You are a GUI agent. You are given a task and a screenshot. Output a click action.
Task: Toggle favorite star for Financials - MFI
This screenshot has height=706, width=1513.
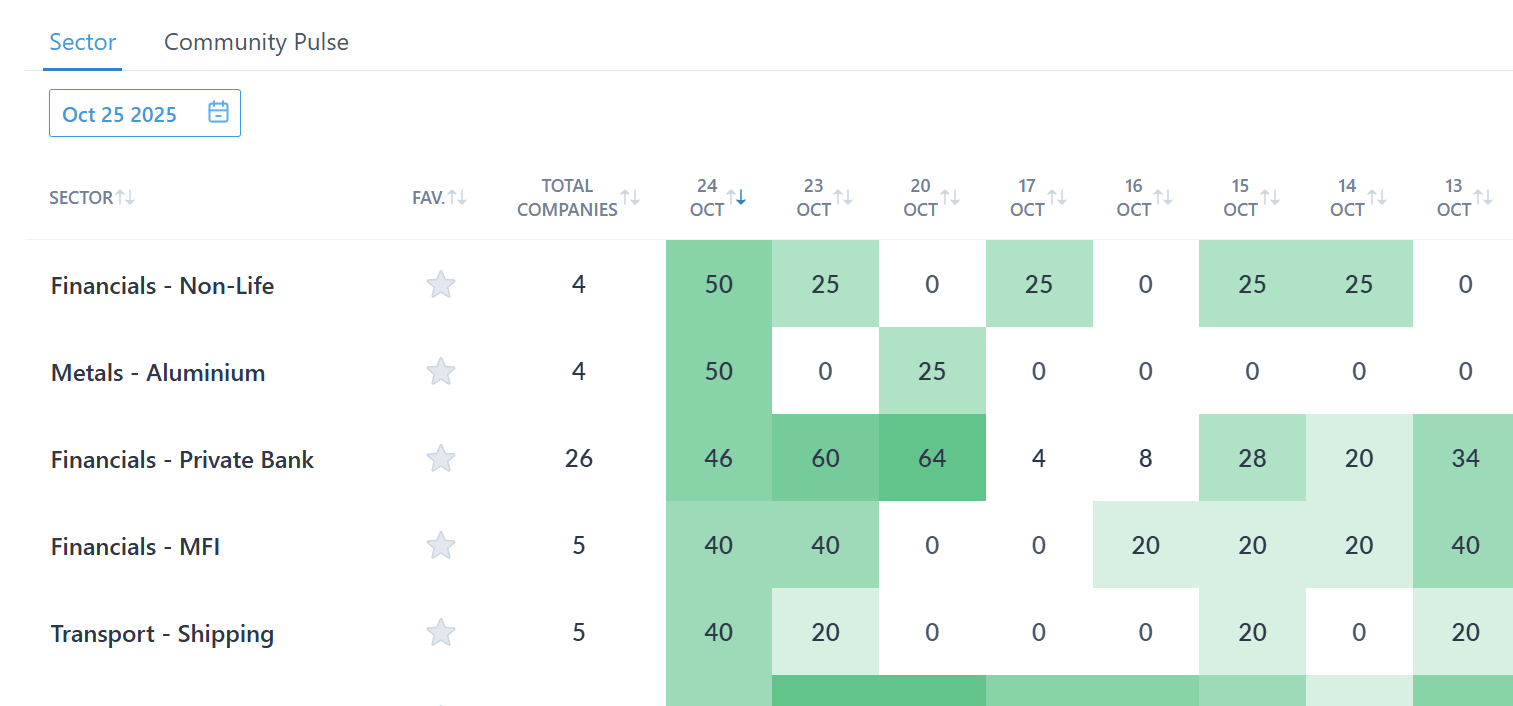(x=441, y=546)
